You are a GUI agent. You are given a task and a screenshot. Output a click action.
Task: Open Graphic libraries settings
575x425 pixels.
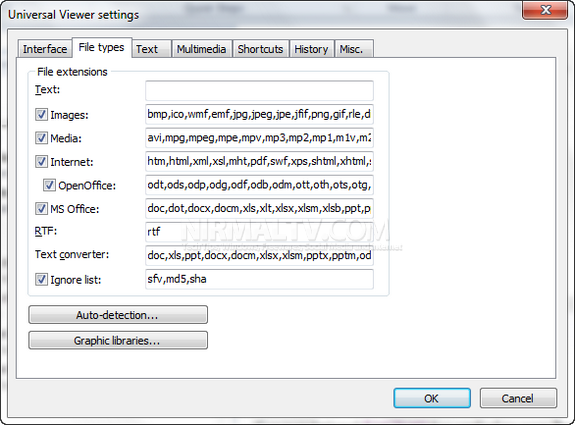coord(118,340)
